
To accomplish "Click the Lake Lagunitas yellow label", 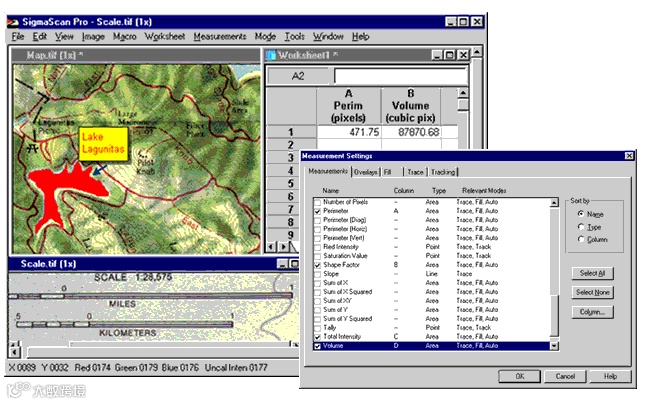I will coord(103,143).
